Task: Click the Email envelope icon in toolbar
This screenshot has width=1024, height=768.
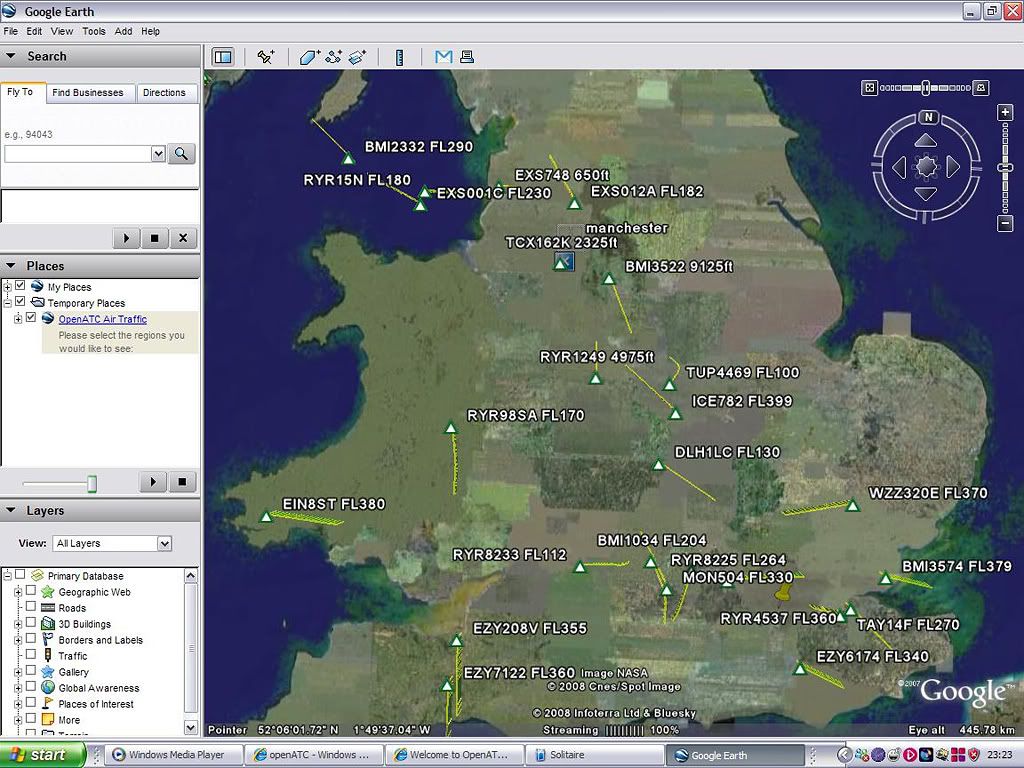Action: tap(444, 57)
